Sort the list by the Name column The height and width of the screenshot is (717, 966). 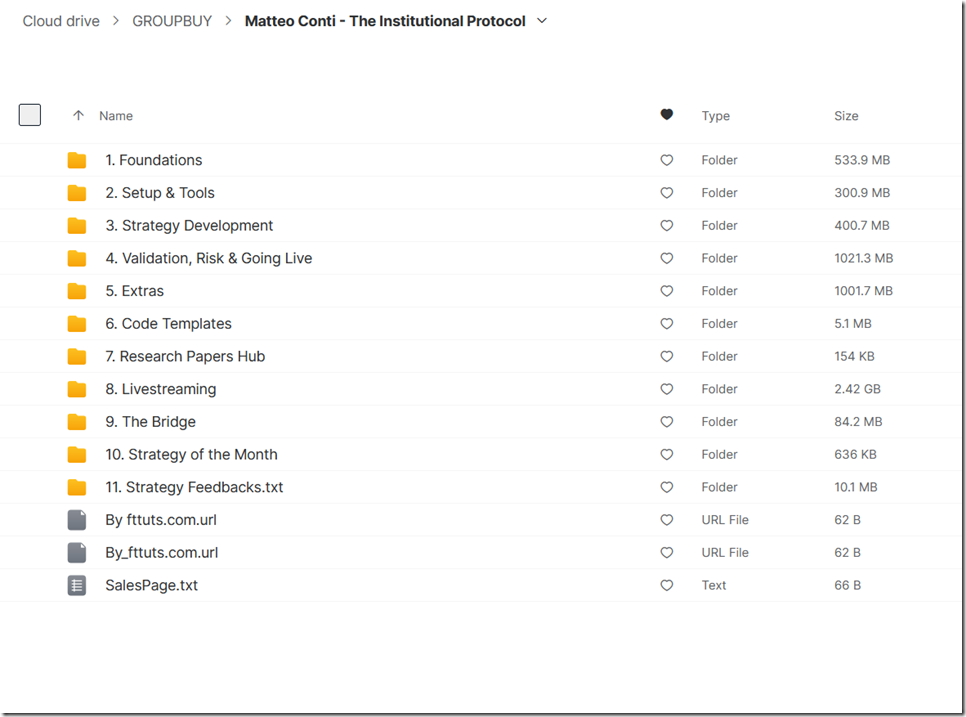[116, 116]
